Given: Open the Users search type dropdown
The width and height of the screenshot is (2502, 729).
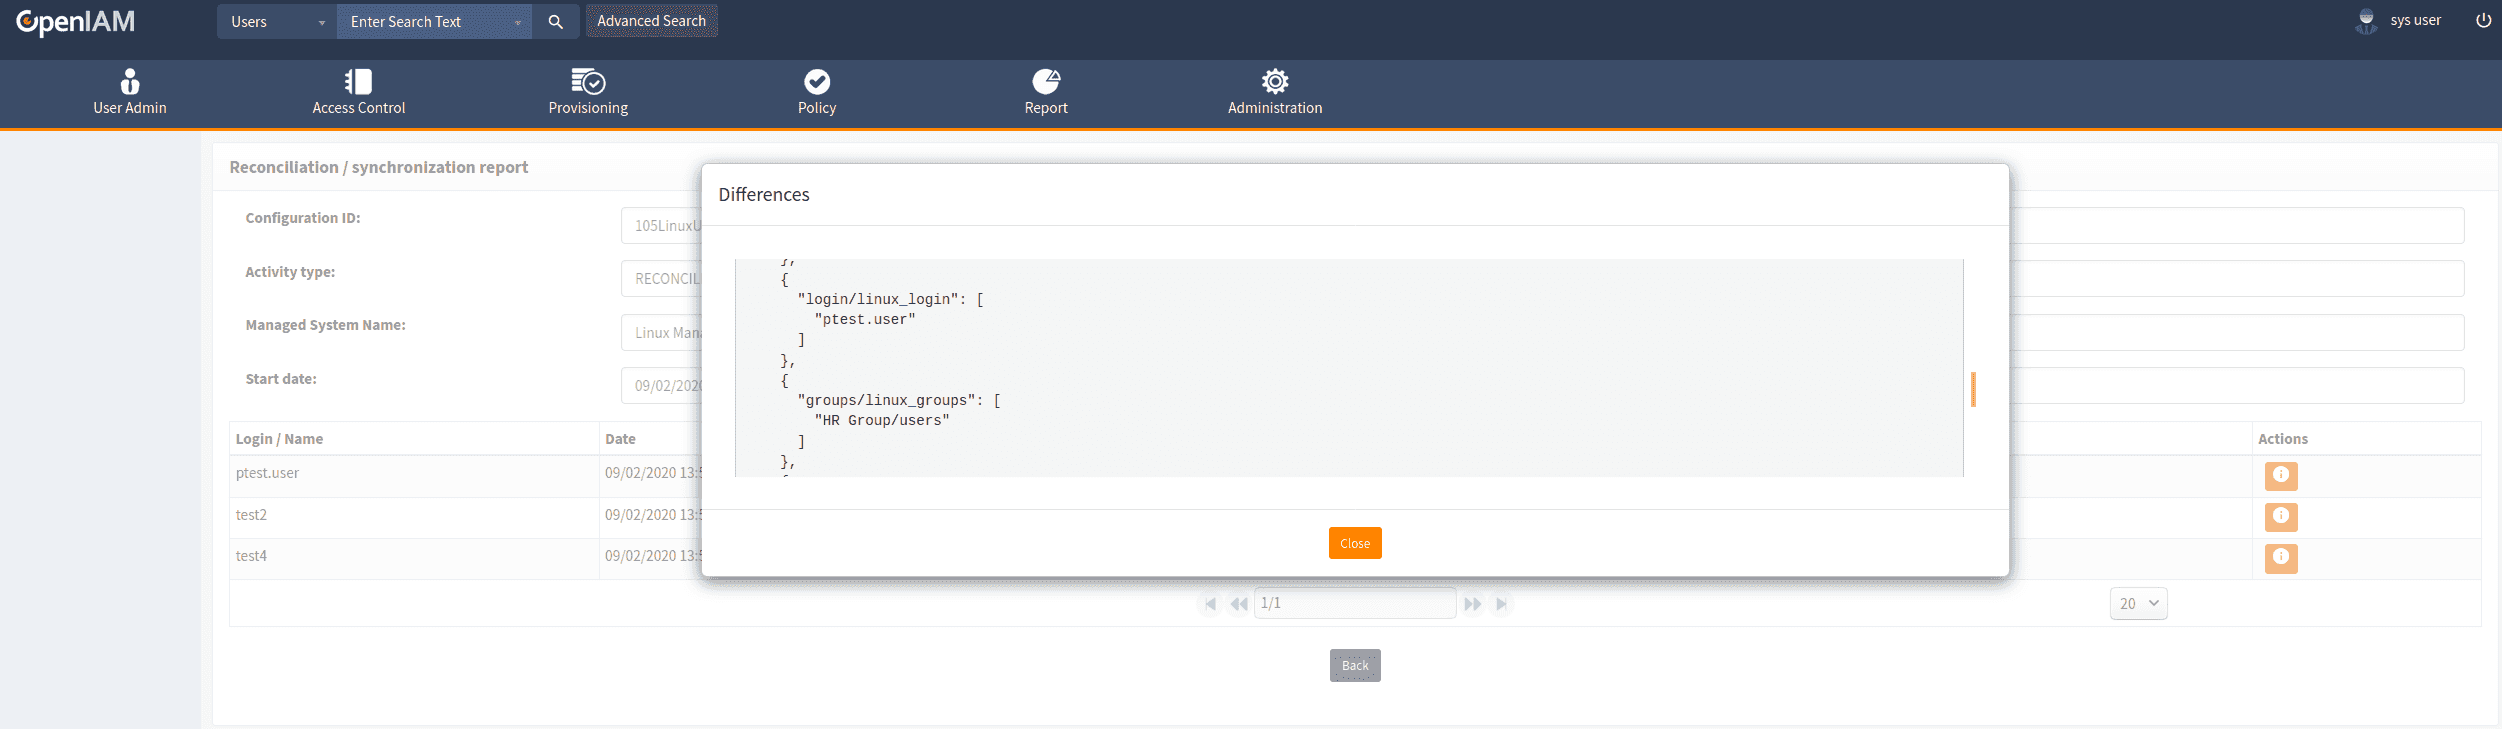Looking at the screenshot, I should [x=277, y=22].
